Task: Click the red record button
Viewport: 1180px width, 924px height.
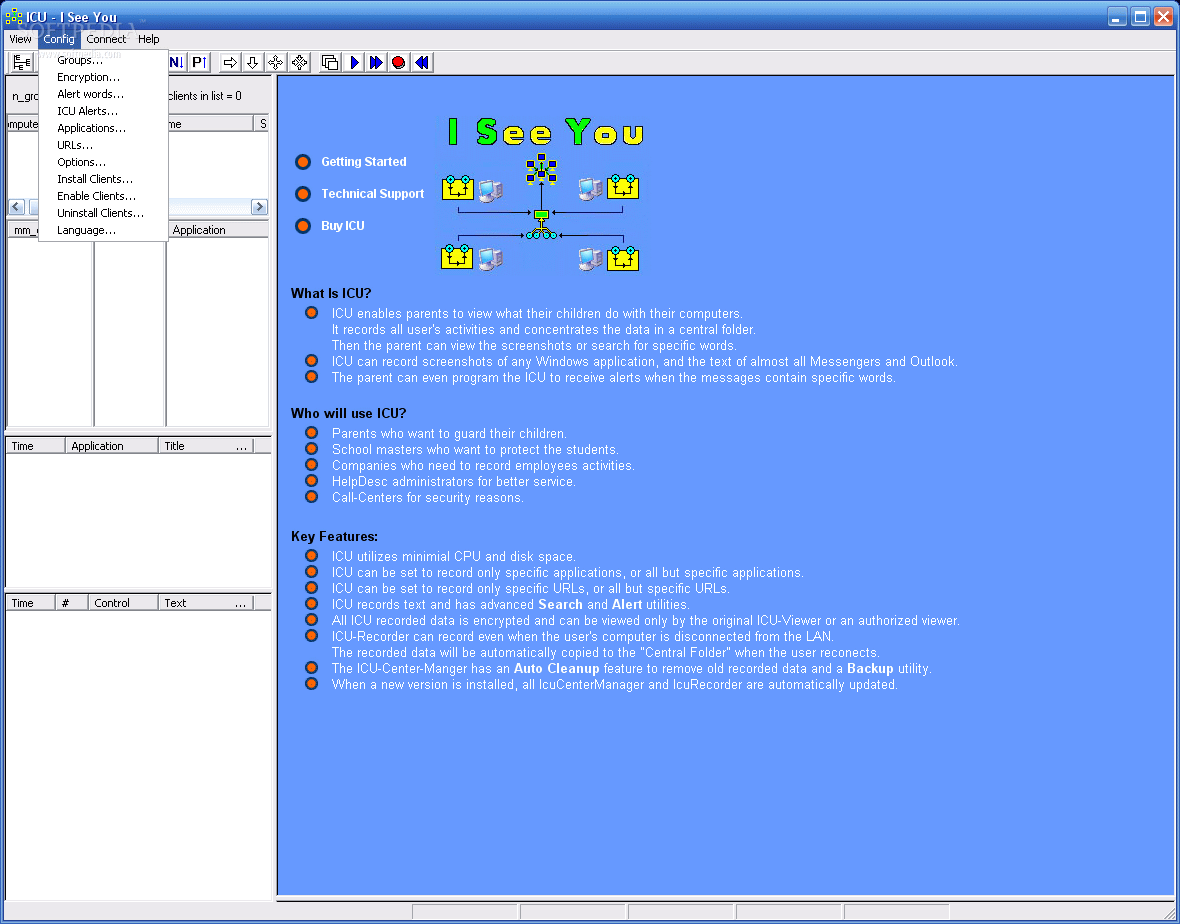Action: (399, 62)
